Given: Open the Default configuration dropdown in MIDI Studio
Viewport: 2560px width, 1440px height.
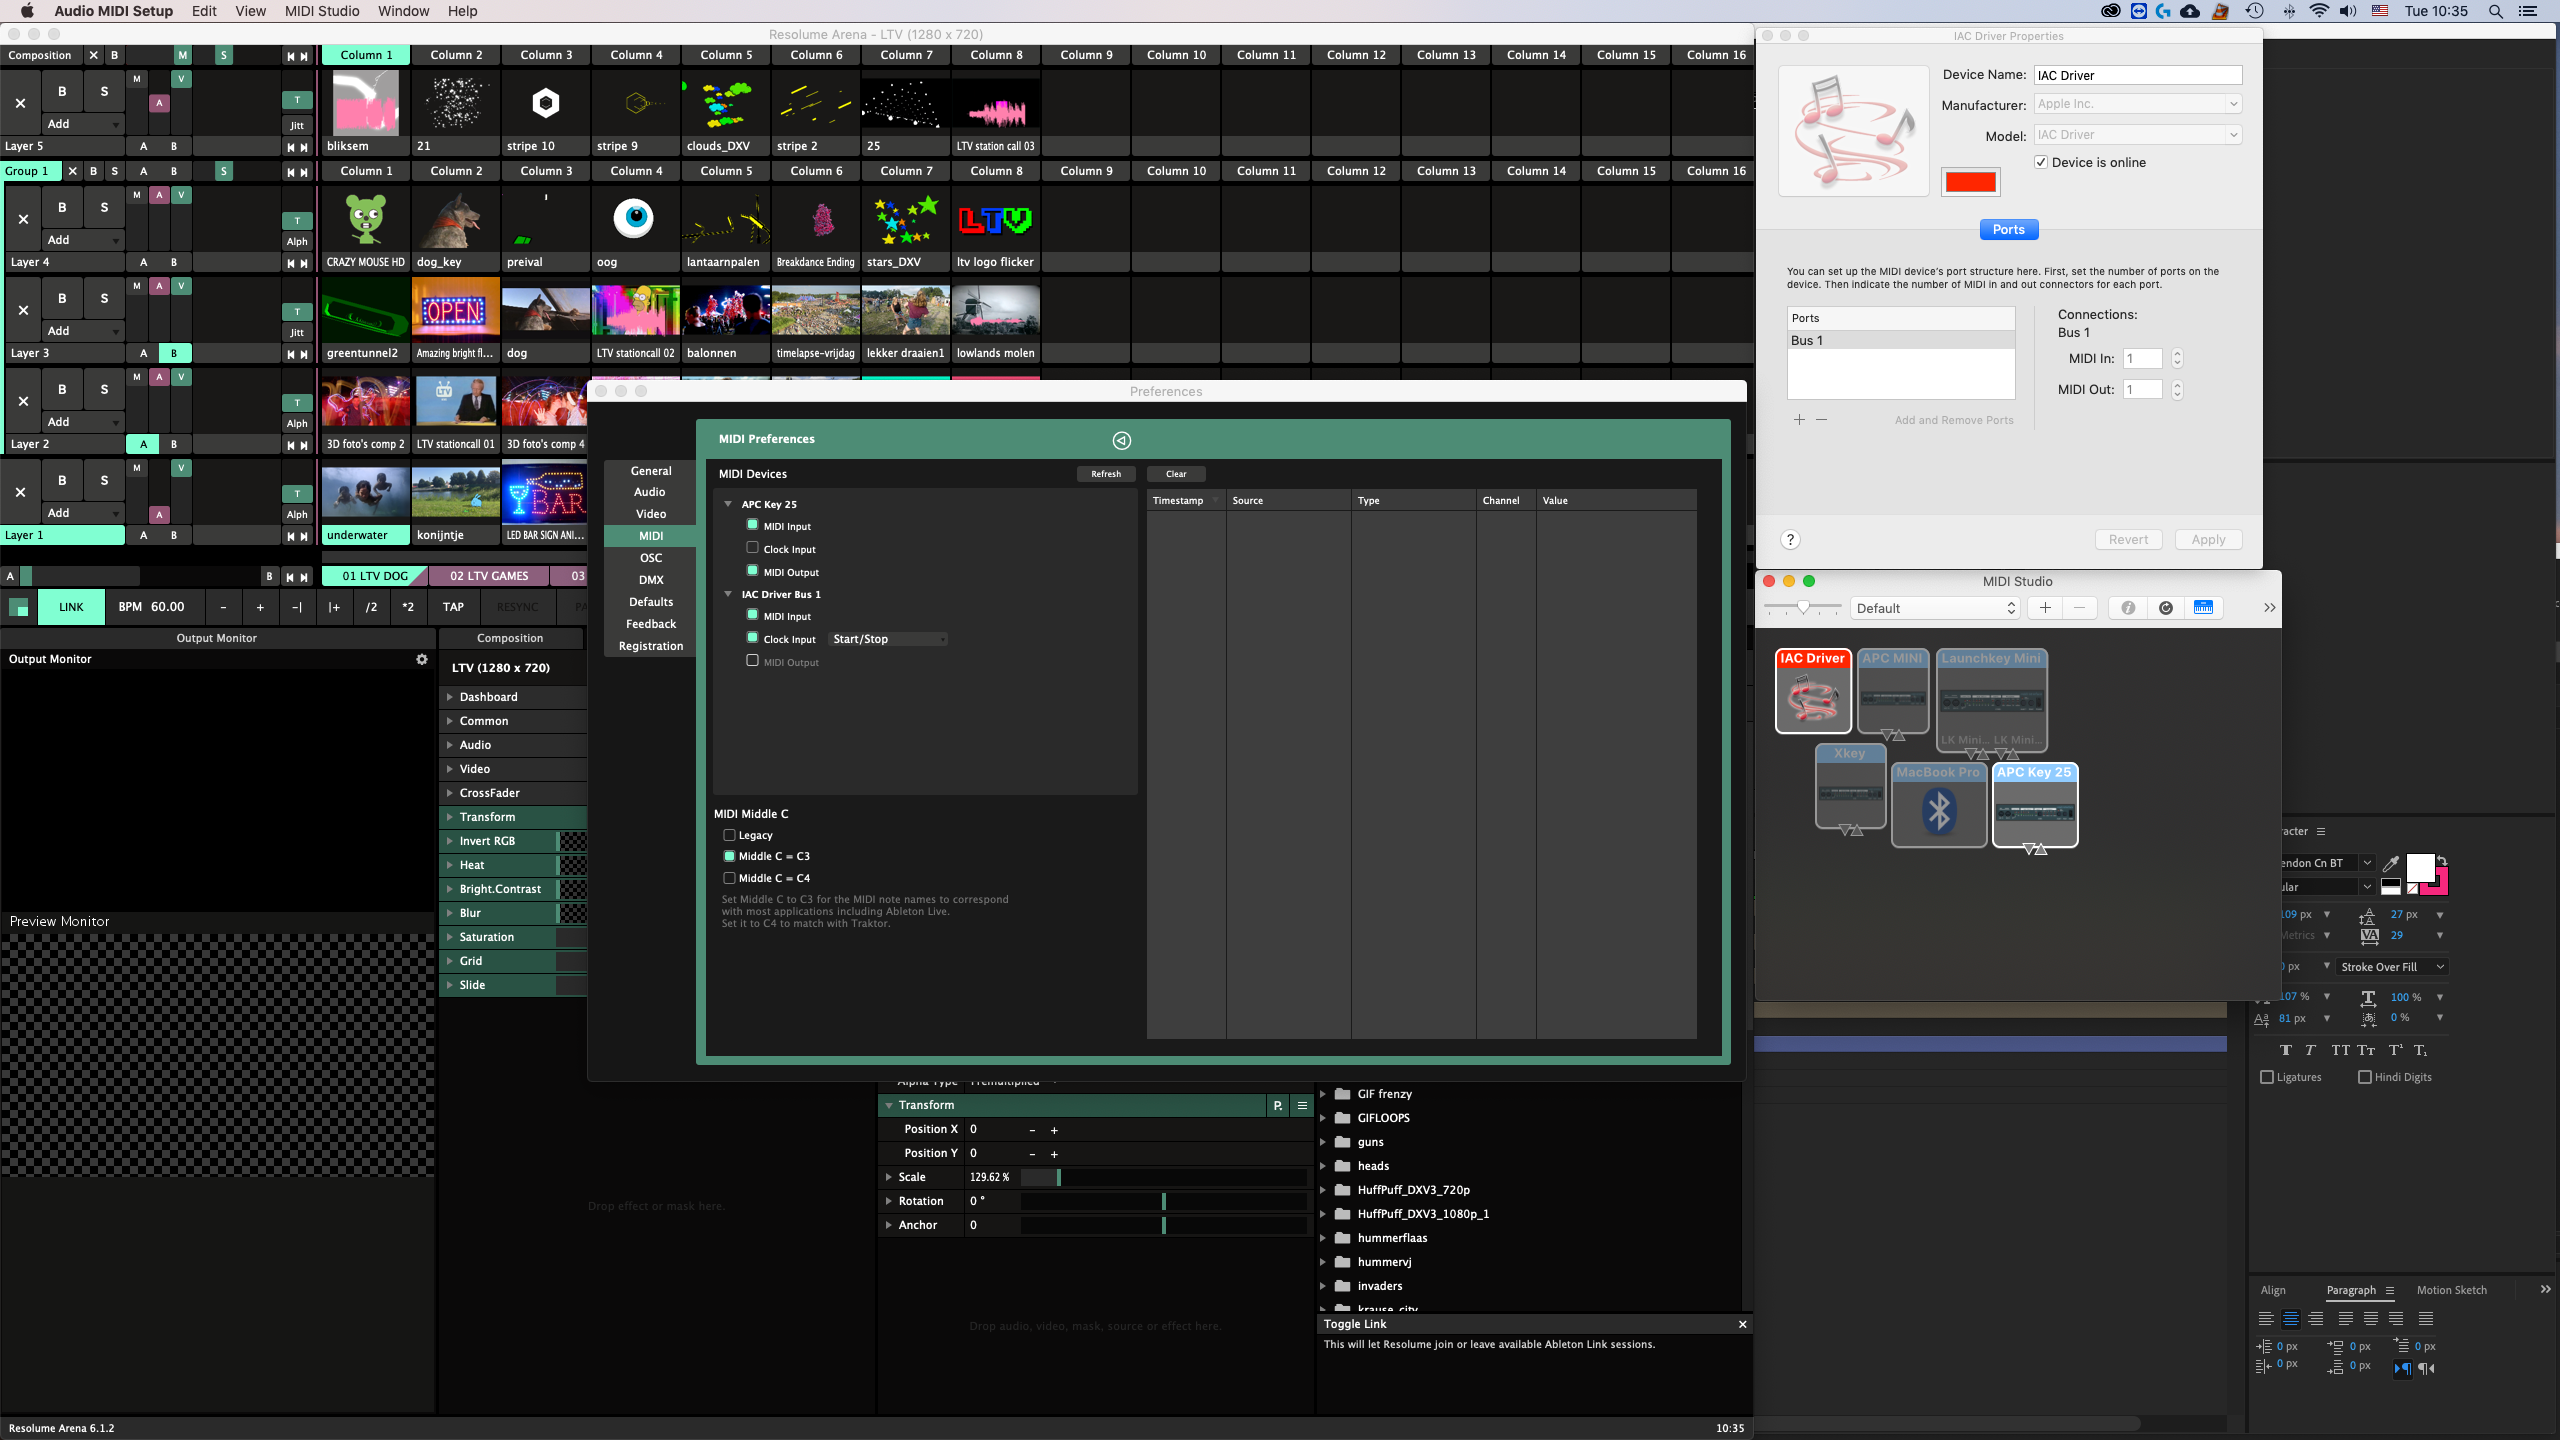Looking at the screenshot, I should pyautogui.click(x=1935, y=608).
